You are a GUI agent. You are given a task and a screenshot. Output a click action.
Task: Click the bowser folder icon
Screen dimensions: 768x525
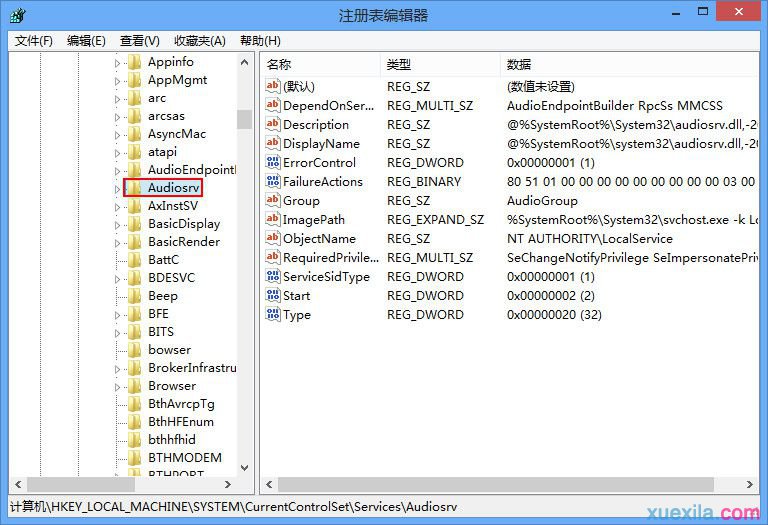[x=134, y=350]
